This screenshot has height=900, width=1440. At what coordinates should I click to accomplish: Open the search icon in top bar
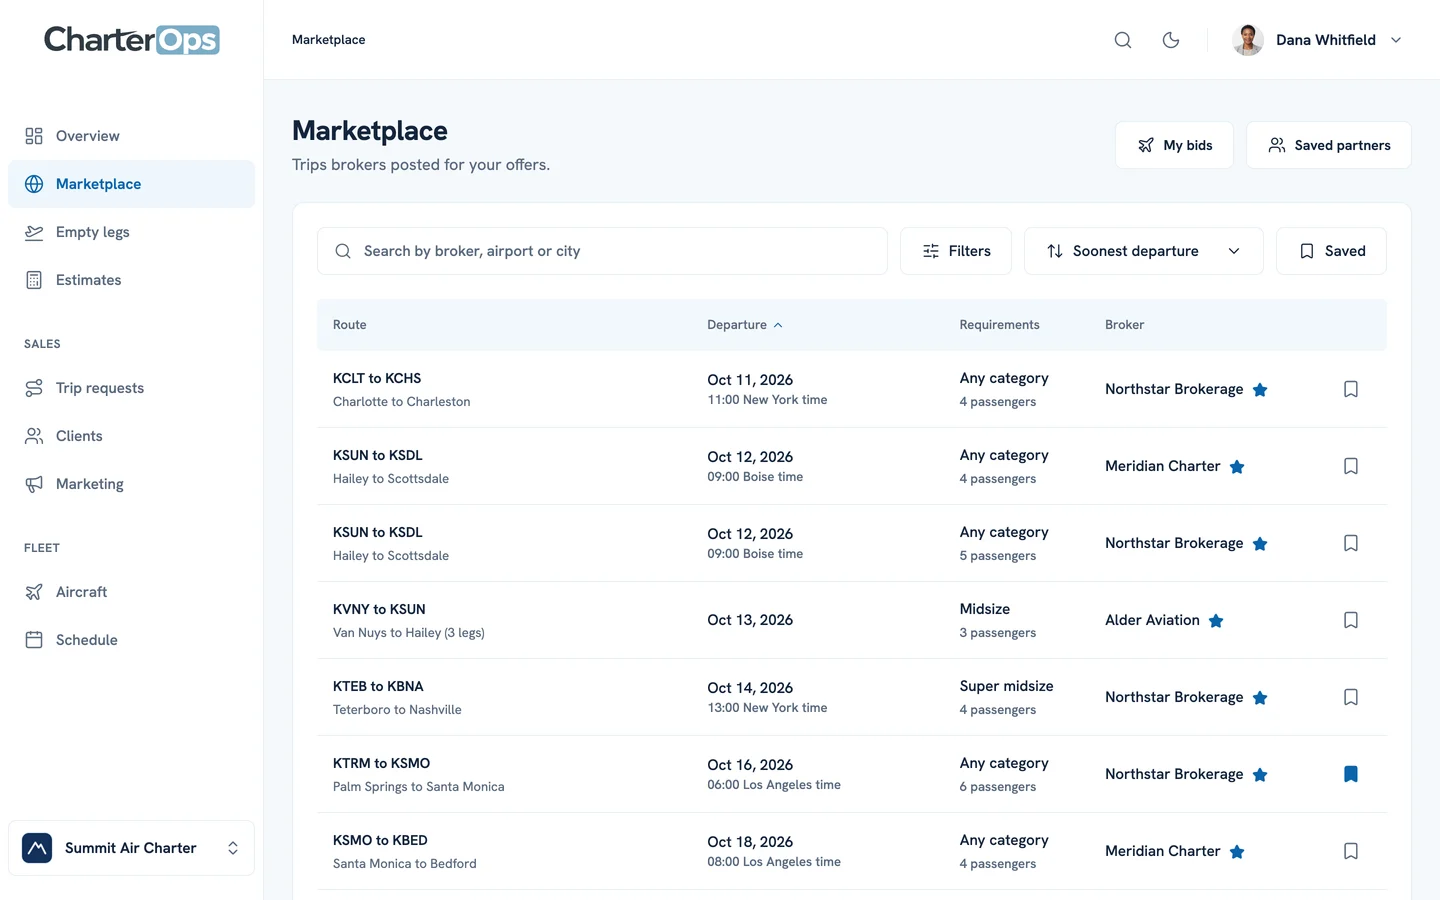(1123, 40)
